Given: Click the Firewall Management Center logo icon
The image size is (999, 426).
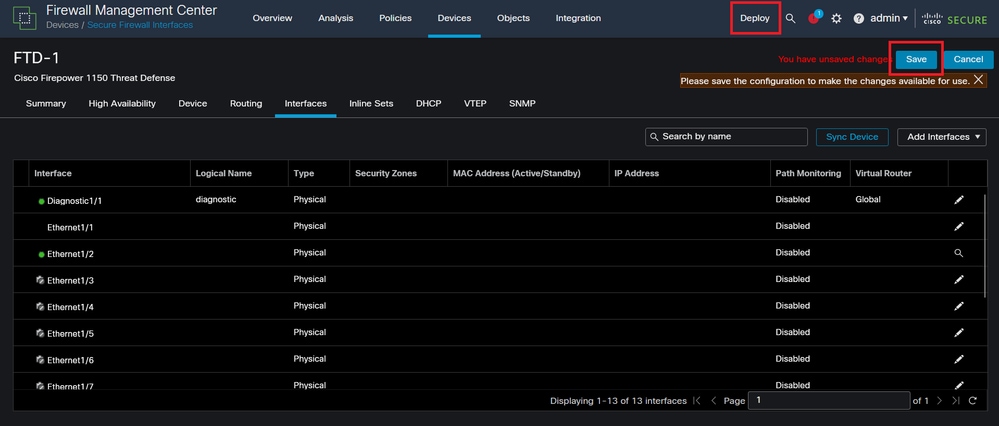Looking at the screenshot, I should pos(25,18).
